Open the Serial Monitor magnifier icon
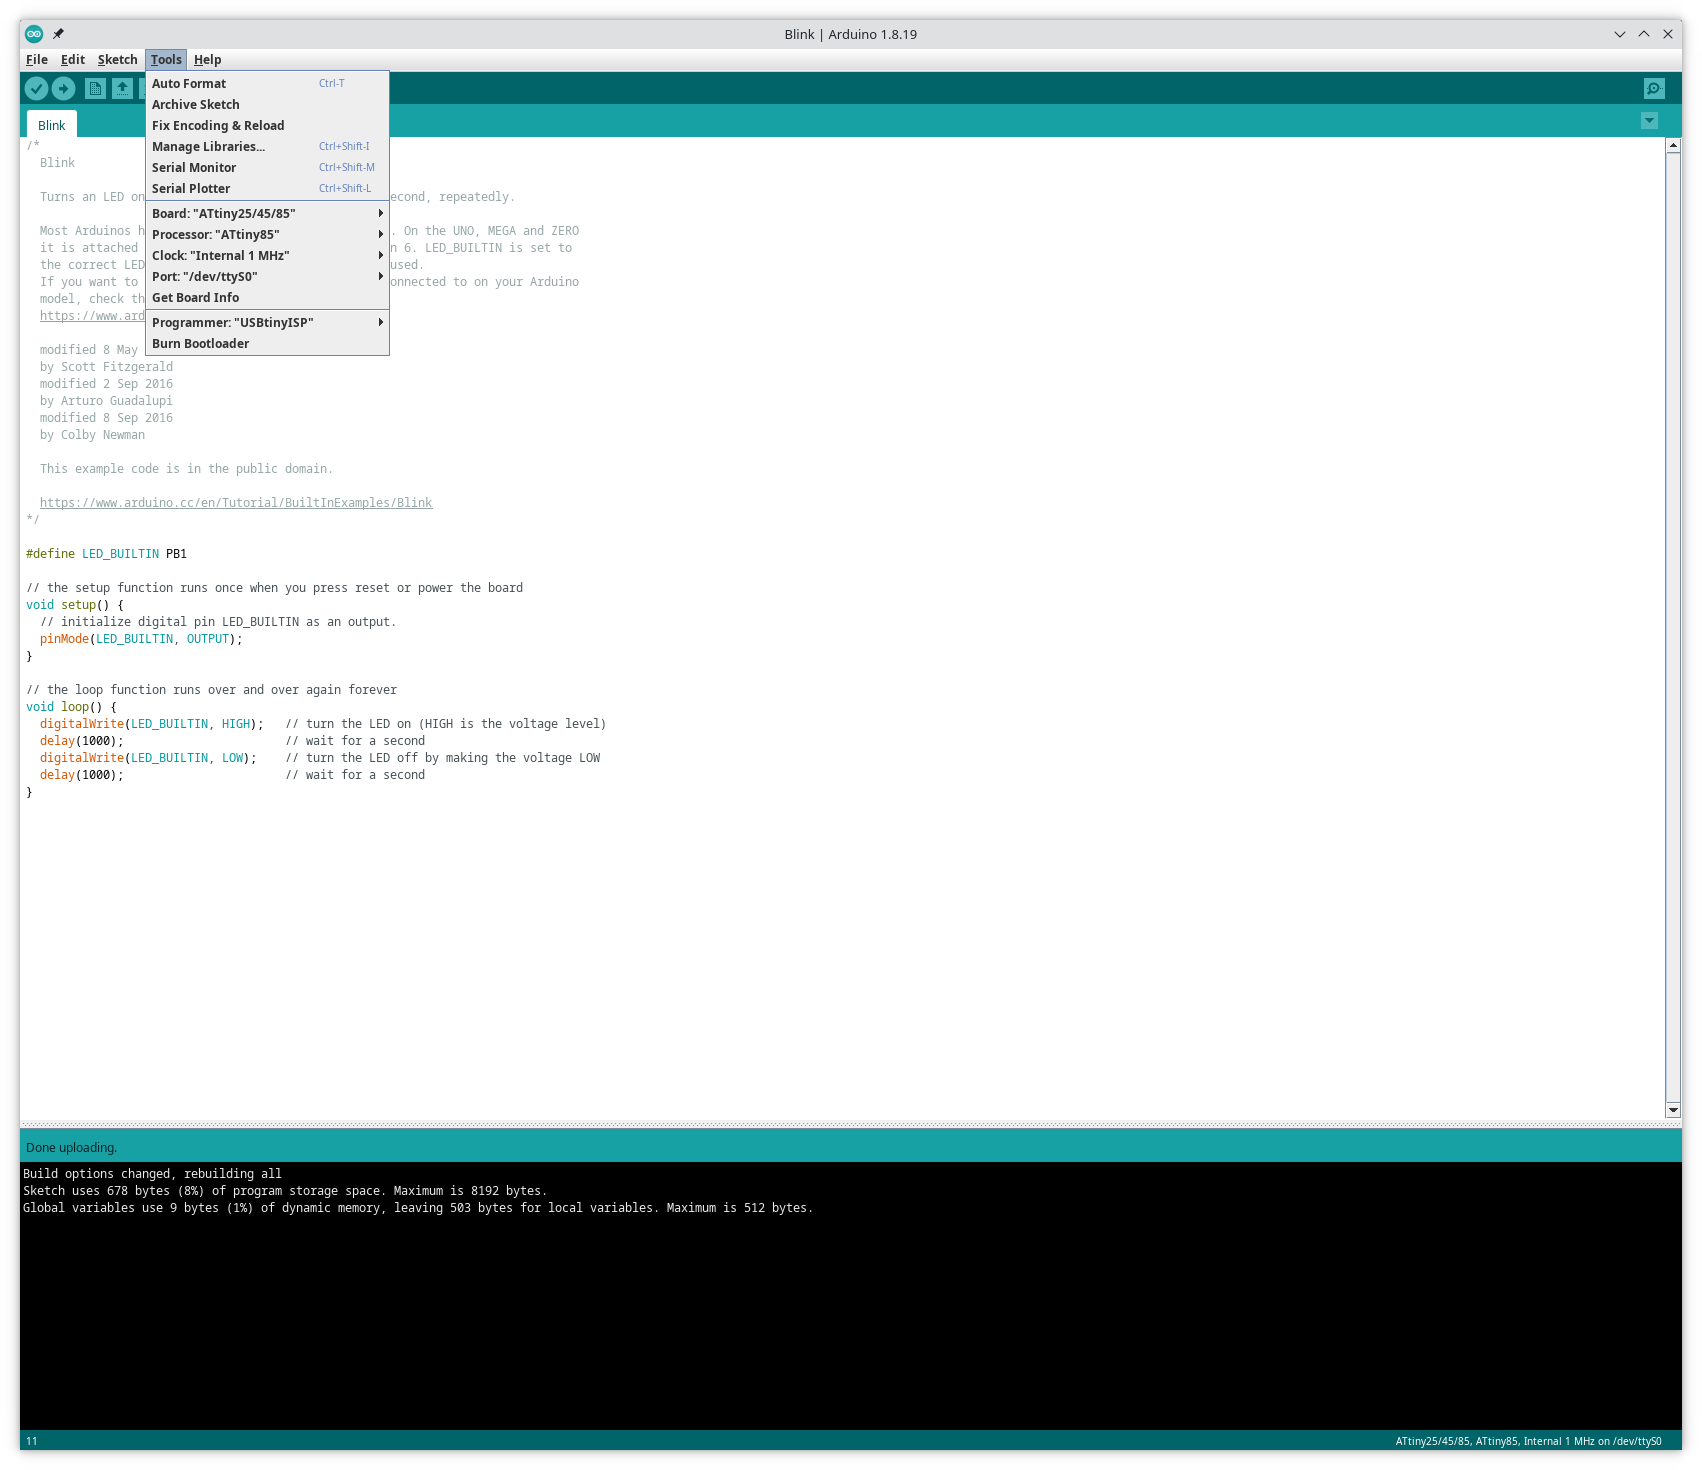Screen dimensions: 1702x1470 [1654, 89]
